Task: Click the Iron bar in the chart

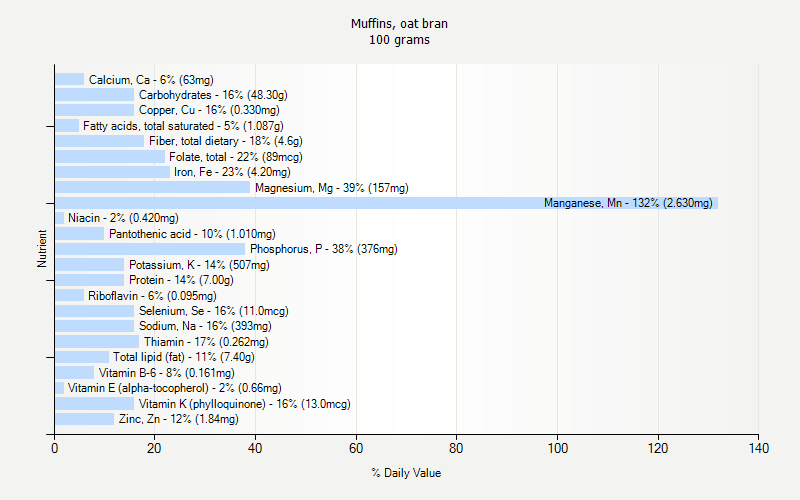Action: click(112, 172)
